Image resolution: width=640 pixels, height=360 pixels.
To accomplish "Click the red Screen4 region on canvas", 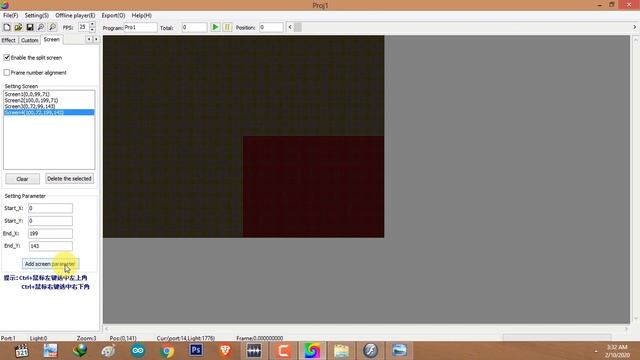I will [313, 187].
